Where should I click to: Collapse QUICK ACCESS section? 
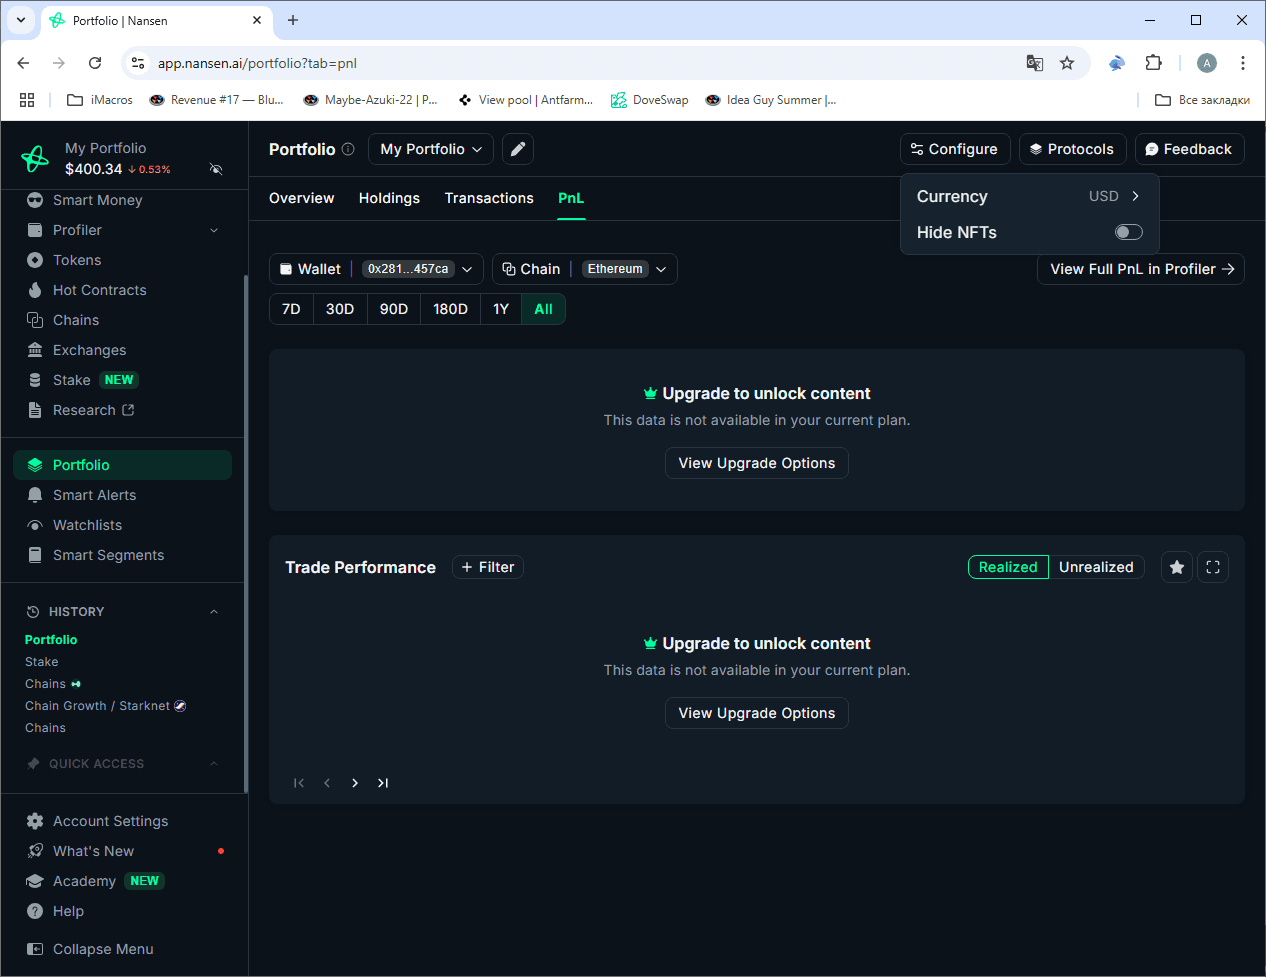tap(214, 764)
